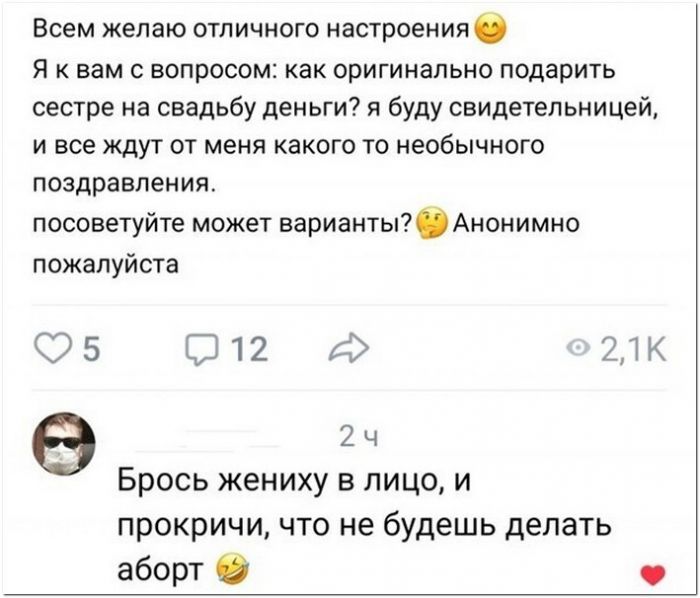Image resolution: width=700 pixels, height=598 pixels.
Task: Open the commenter's masked avatar profile
Action: (x=66, y=444)
